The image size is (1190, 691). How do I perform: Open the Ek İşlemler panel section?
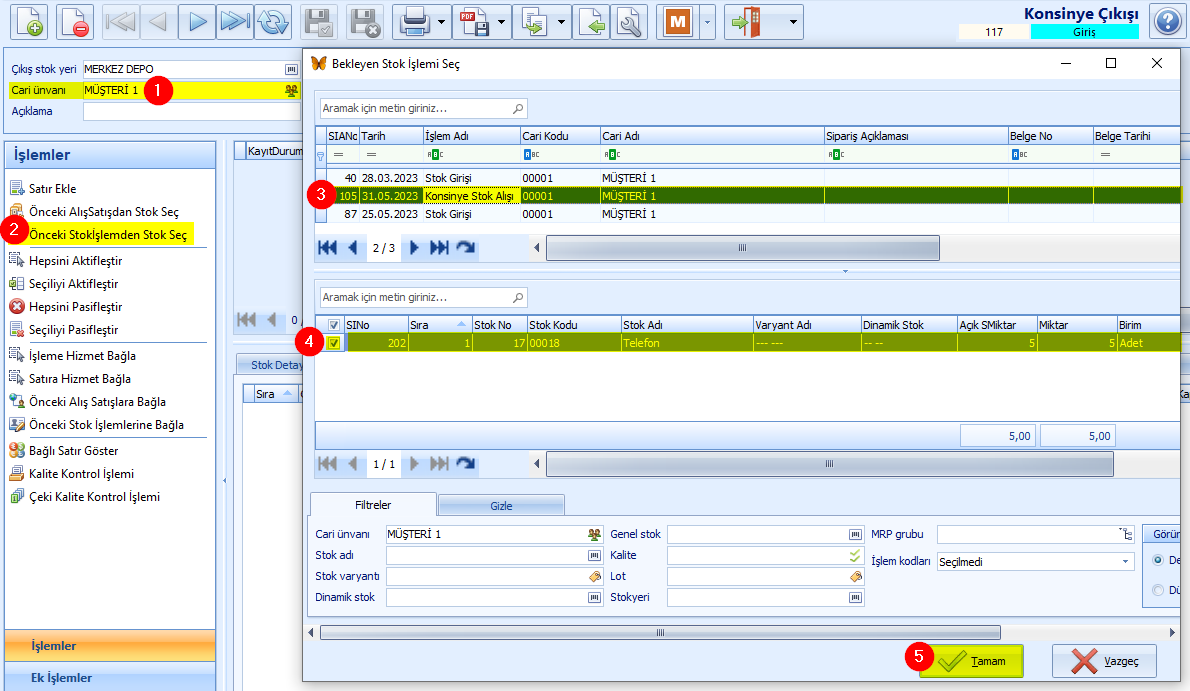pos(110,677)
